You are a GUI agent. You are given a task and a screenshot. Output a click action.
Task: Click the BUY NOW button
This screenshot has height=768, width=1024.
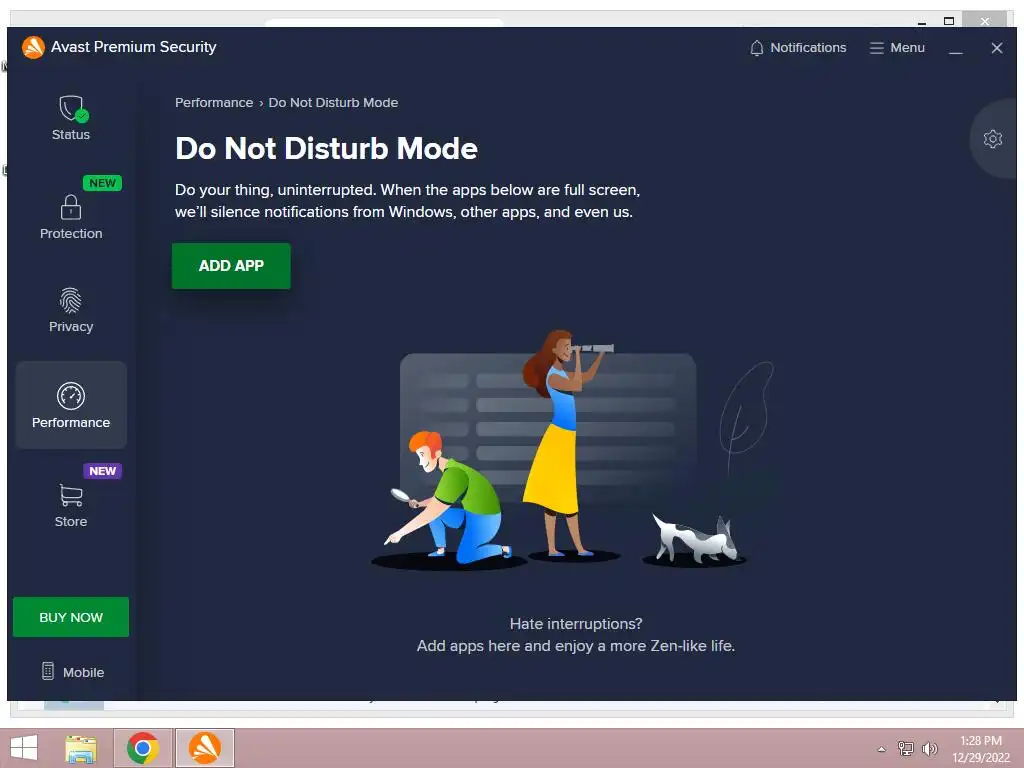tap(71, 617)
